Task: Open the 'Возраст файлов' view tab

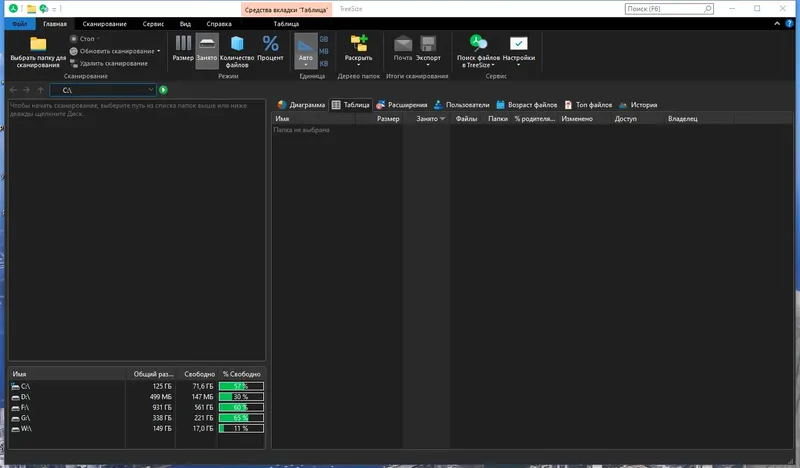Action: 527,105
